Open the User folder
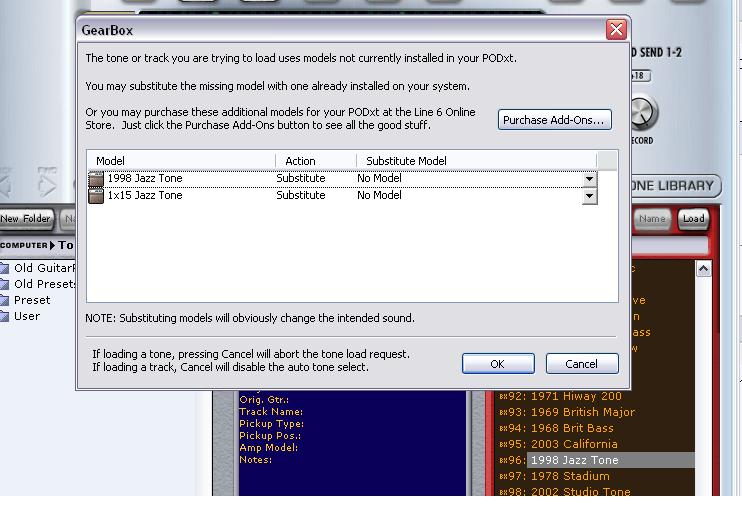Viewport: 742px width, 512px height. tap(27, 317)
